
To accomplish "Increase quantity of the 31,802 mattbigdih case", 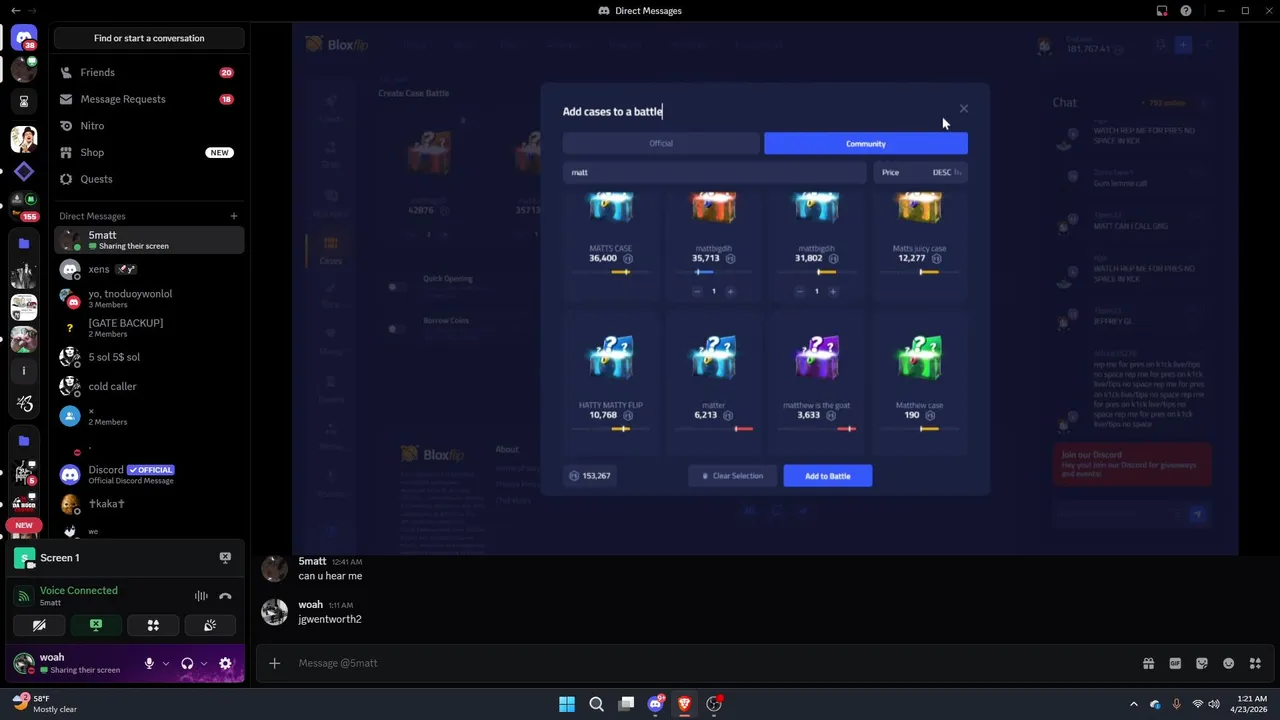I will (833, 291).
